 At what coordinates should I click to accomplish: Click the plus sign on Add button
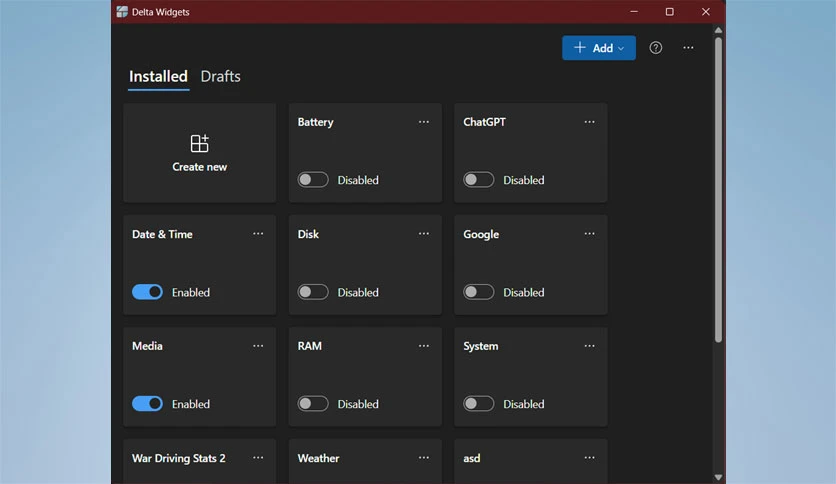click(x=580, y=47)
